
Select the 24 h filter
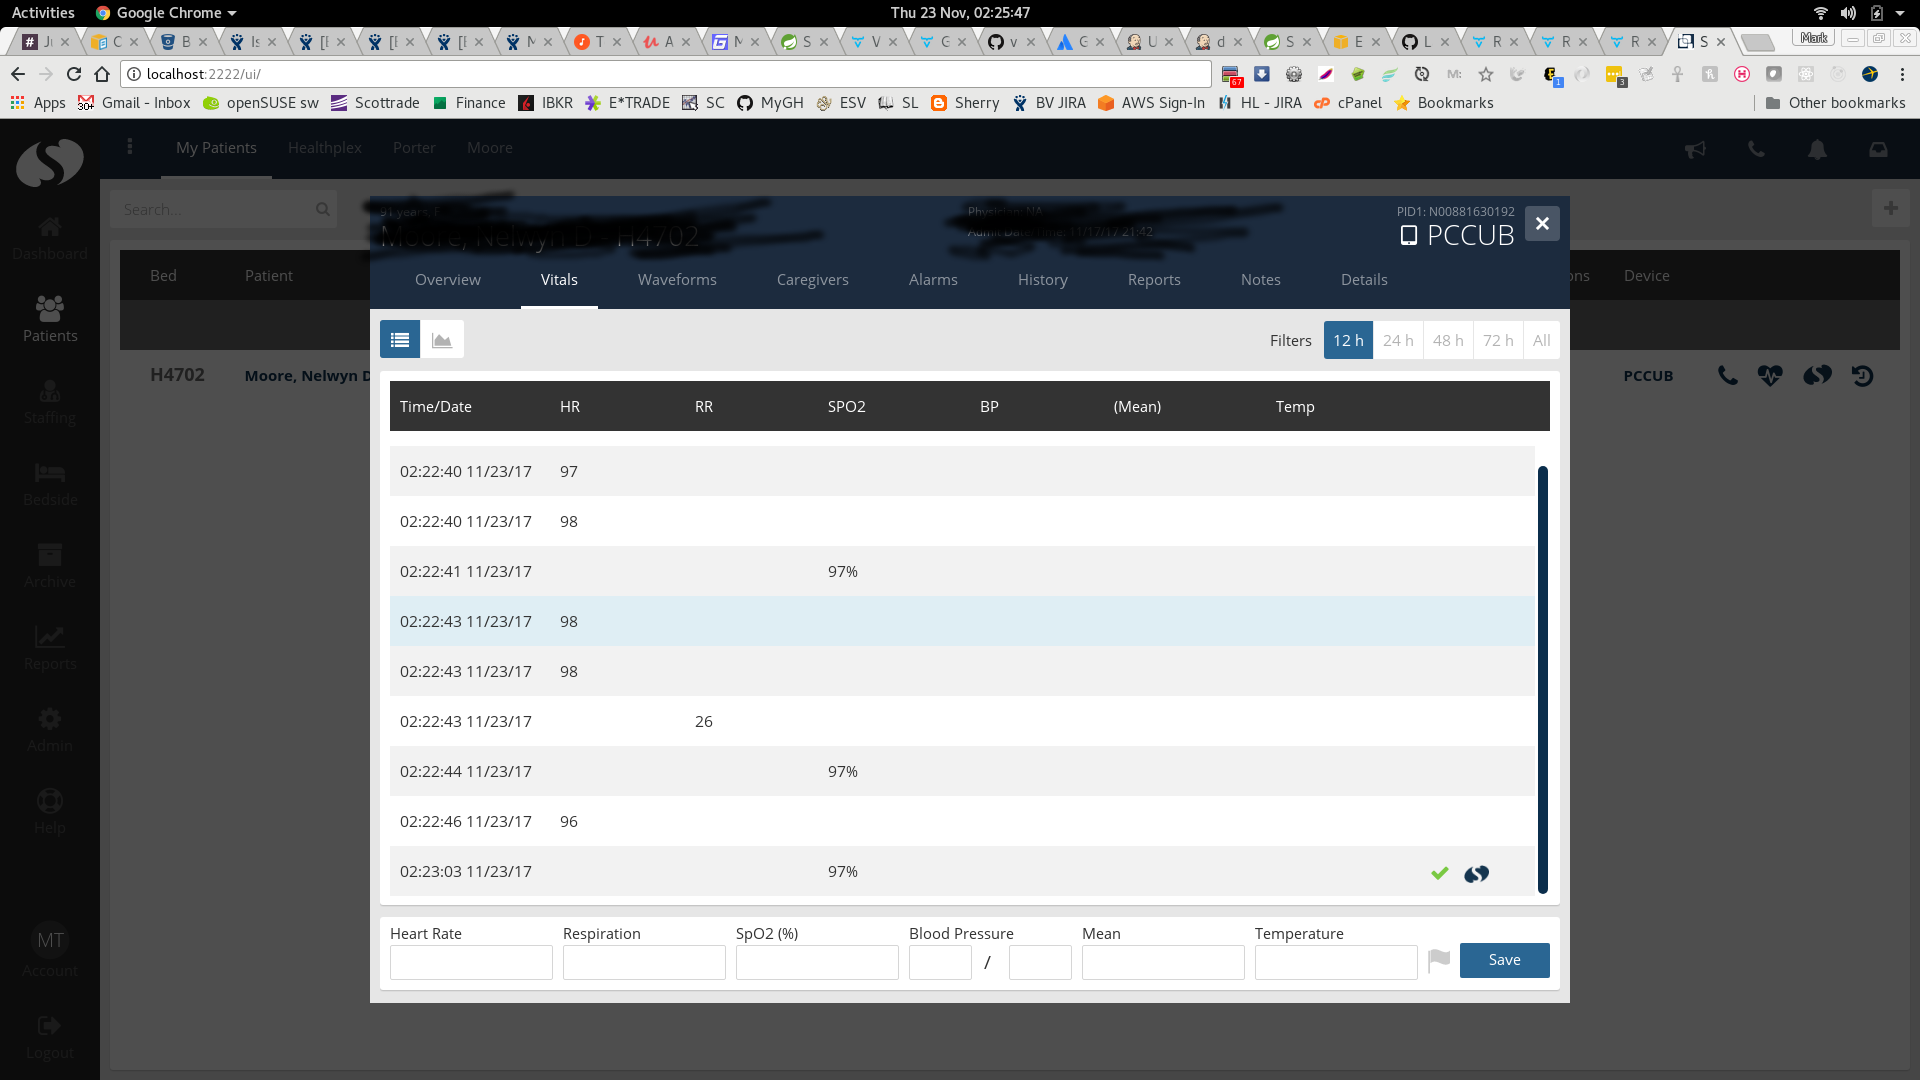(x=1398, y=340)
